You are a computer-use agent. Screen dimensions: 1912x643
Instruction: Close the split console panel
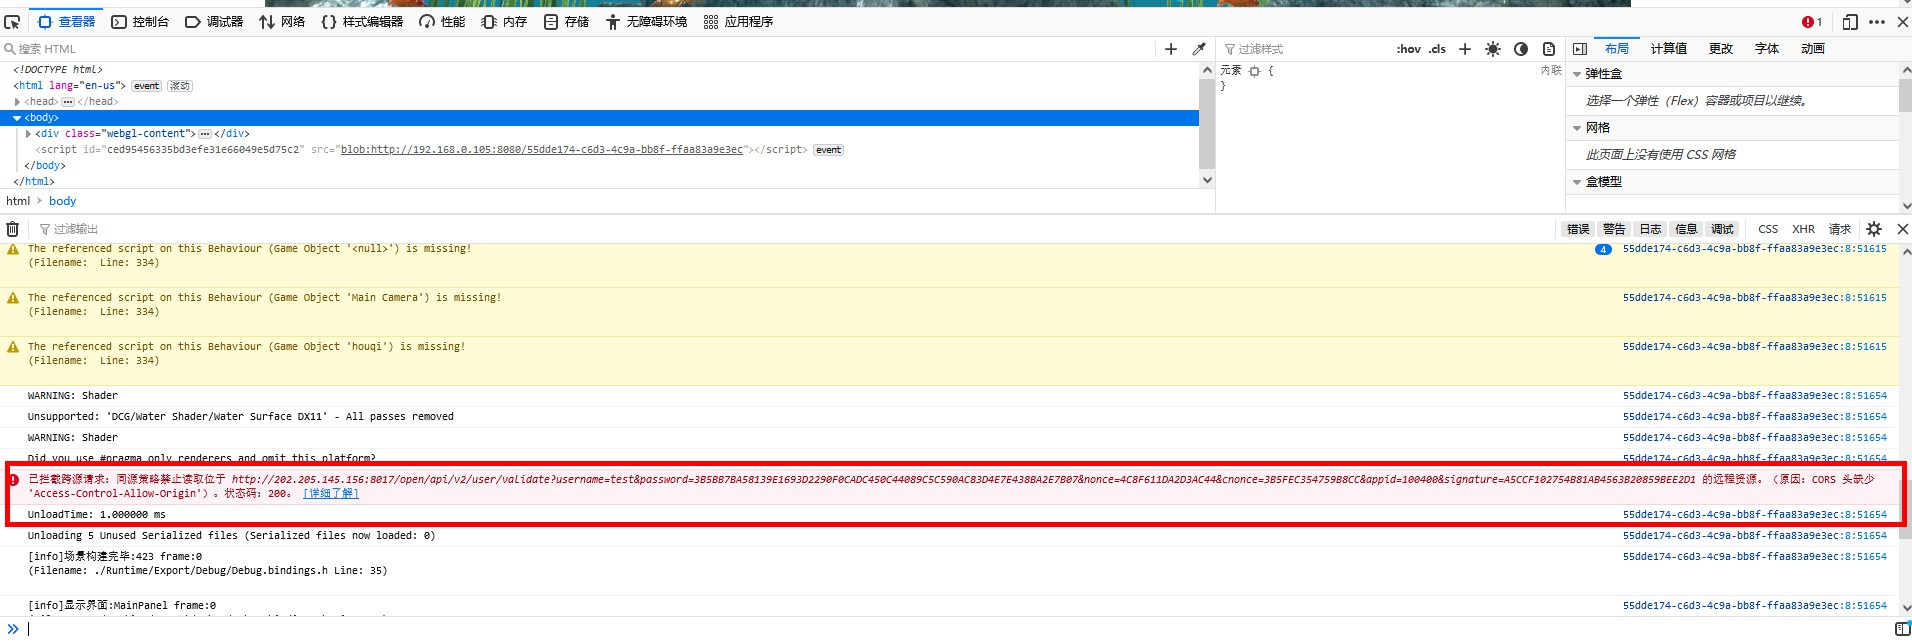(1902, 229)
